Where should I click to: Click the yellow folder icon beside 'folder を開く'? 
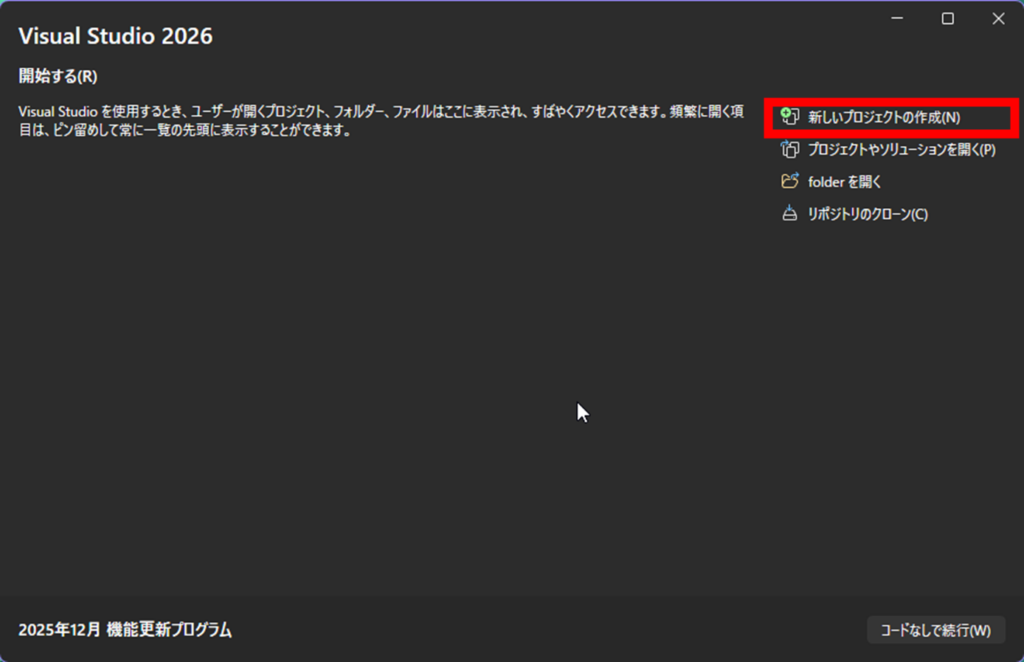coord(790,181)
